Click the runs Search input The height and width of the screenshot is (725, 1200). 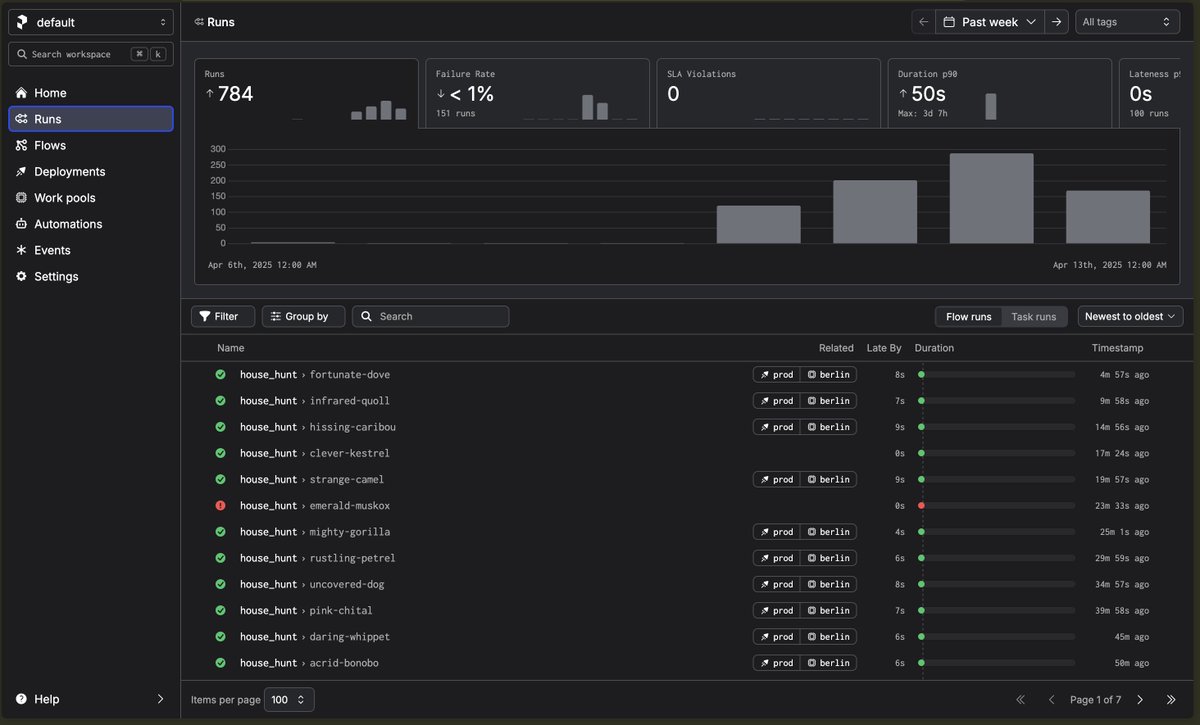[430, 316]
